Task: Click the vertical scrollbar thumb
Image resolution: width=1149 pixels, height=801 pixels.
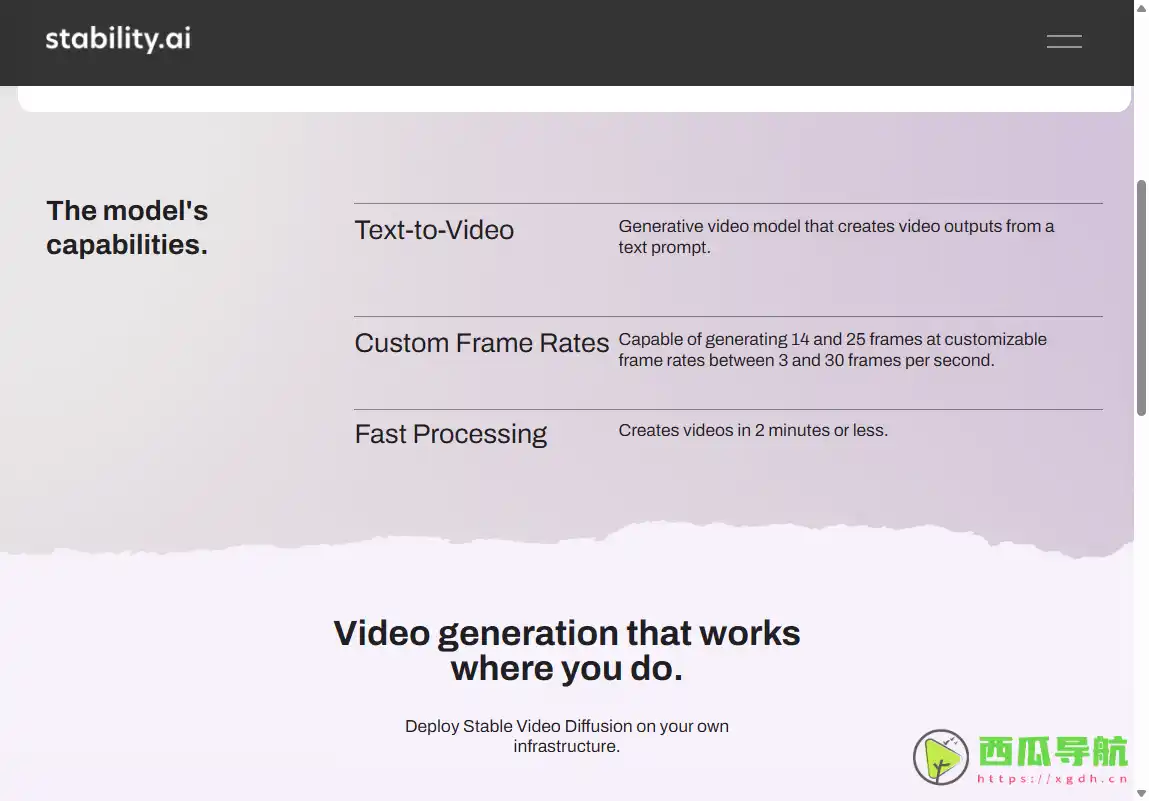Action: click(x=1141, y=297)
